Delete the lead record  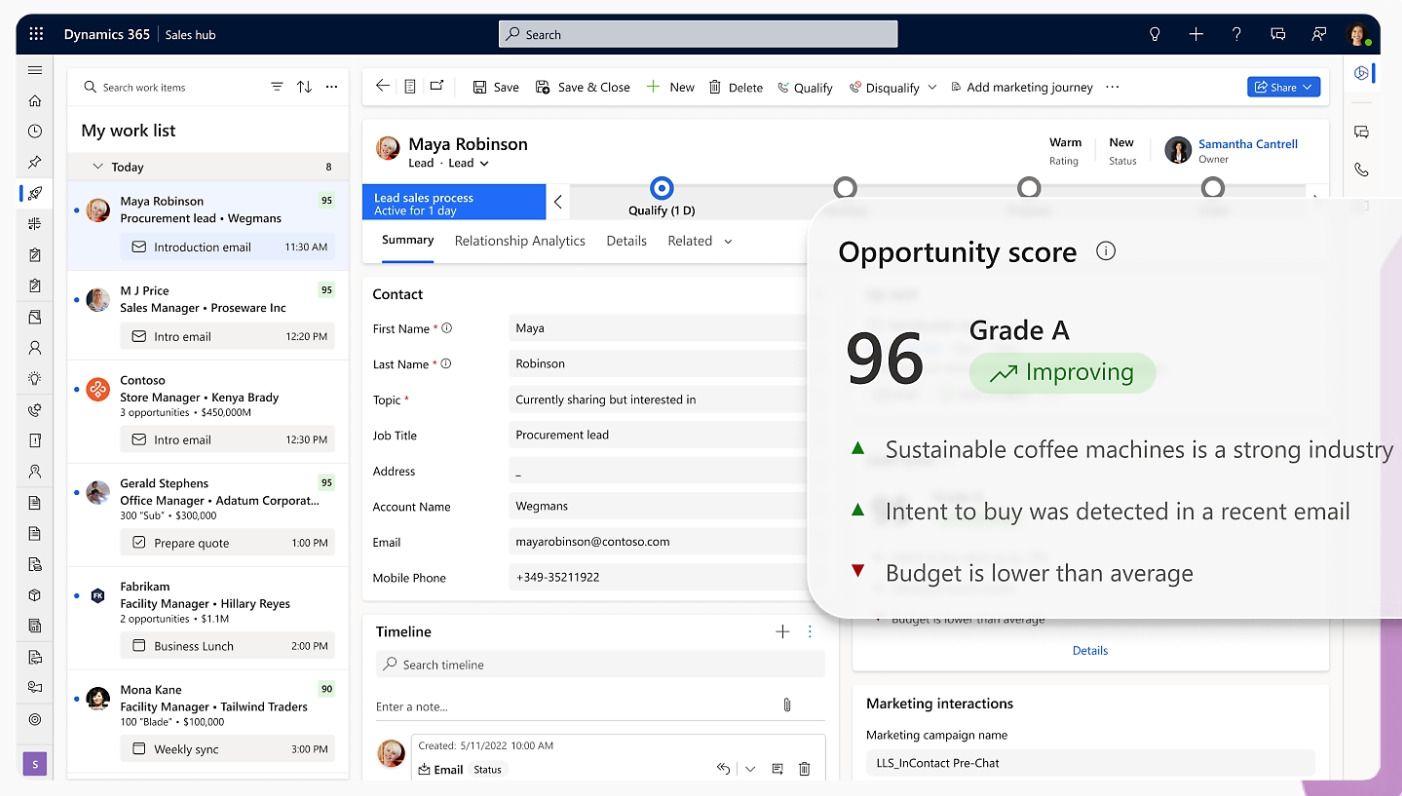[736, 87]
